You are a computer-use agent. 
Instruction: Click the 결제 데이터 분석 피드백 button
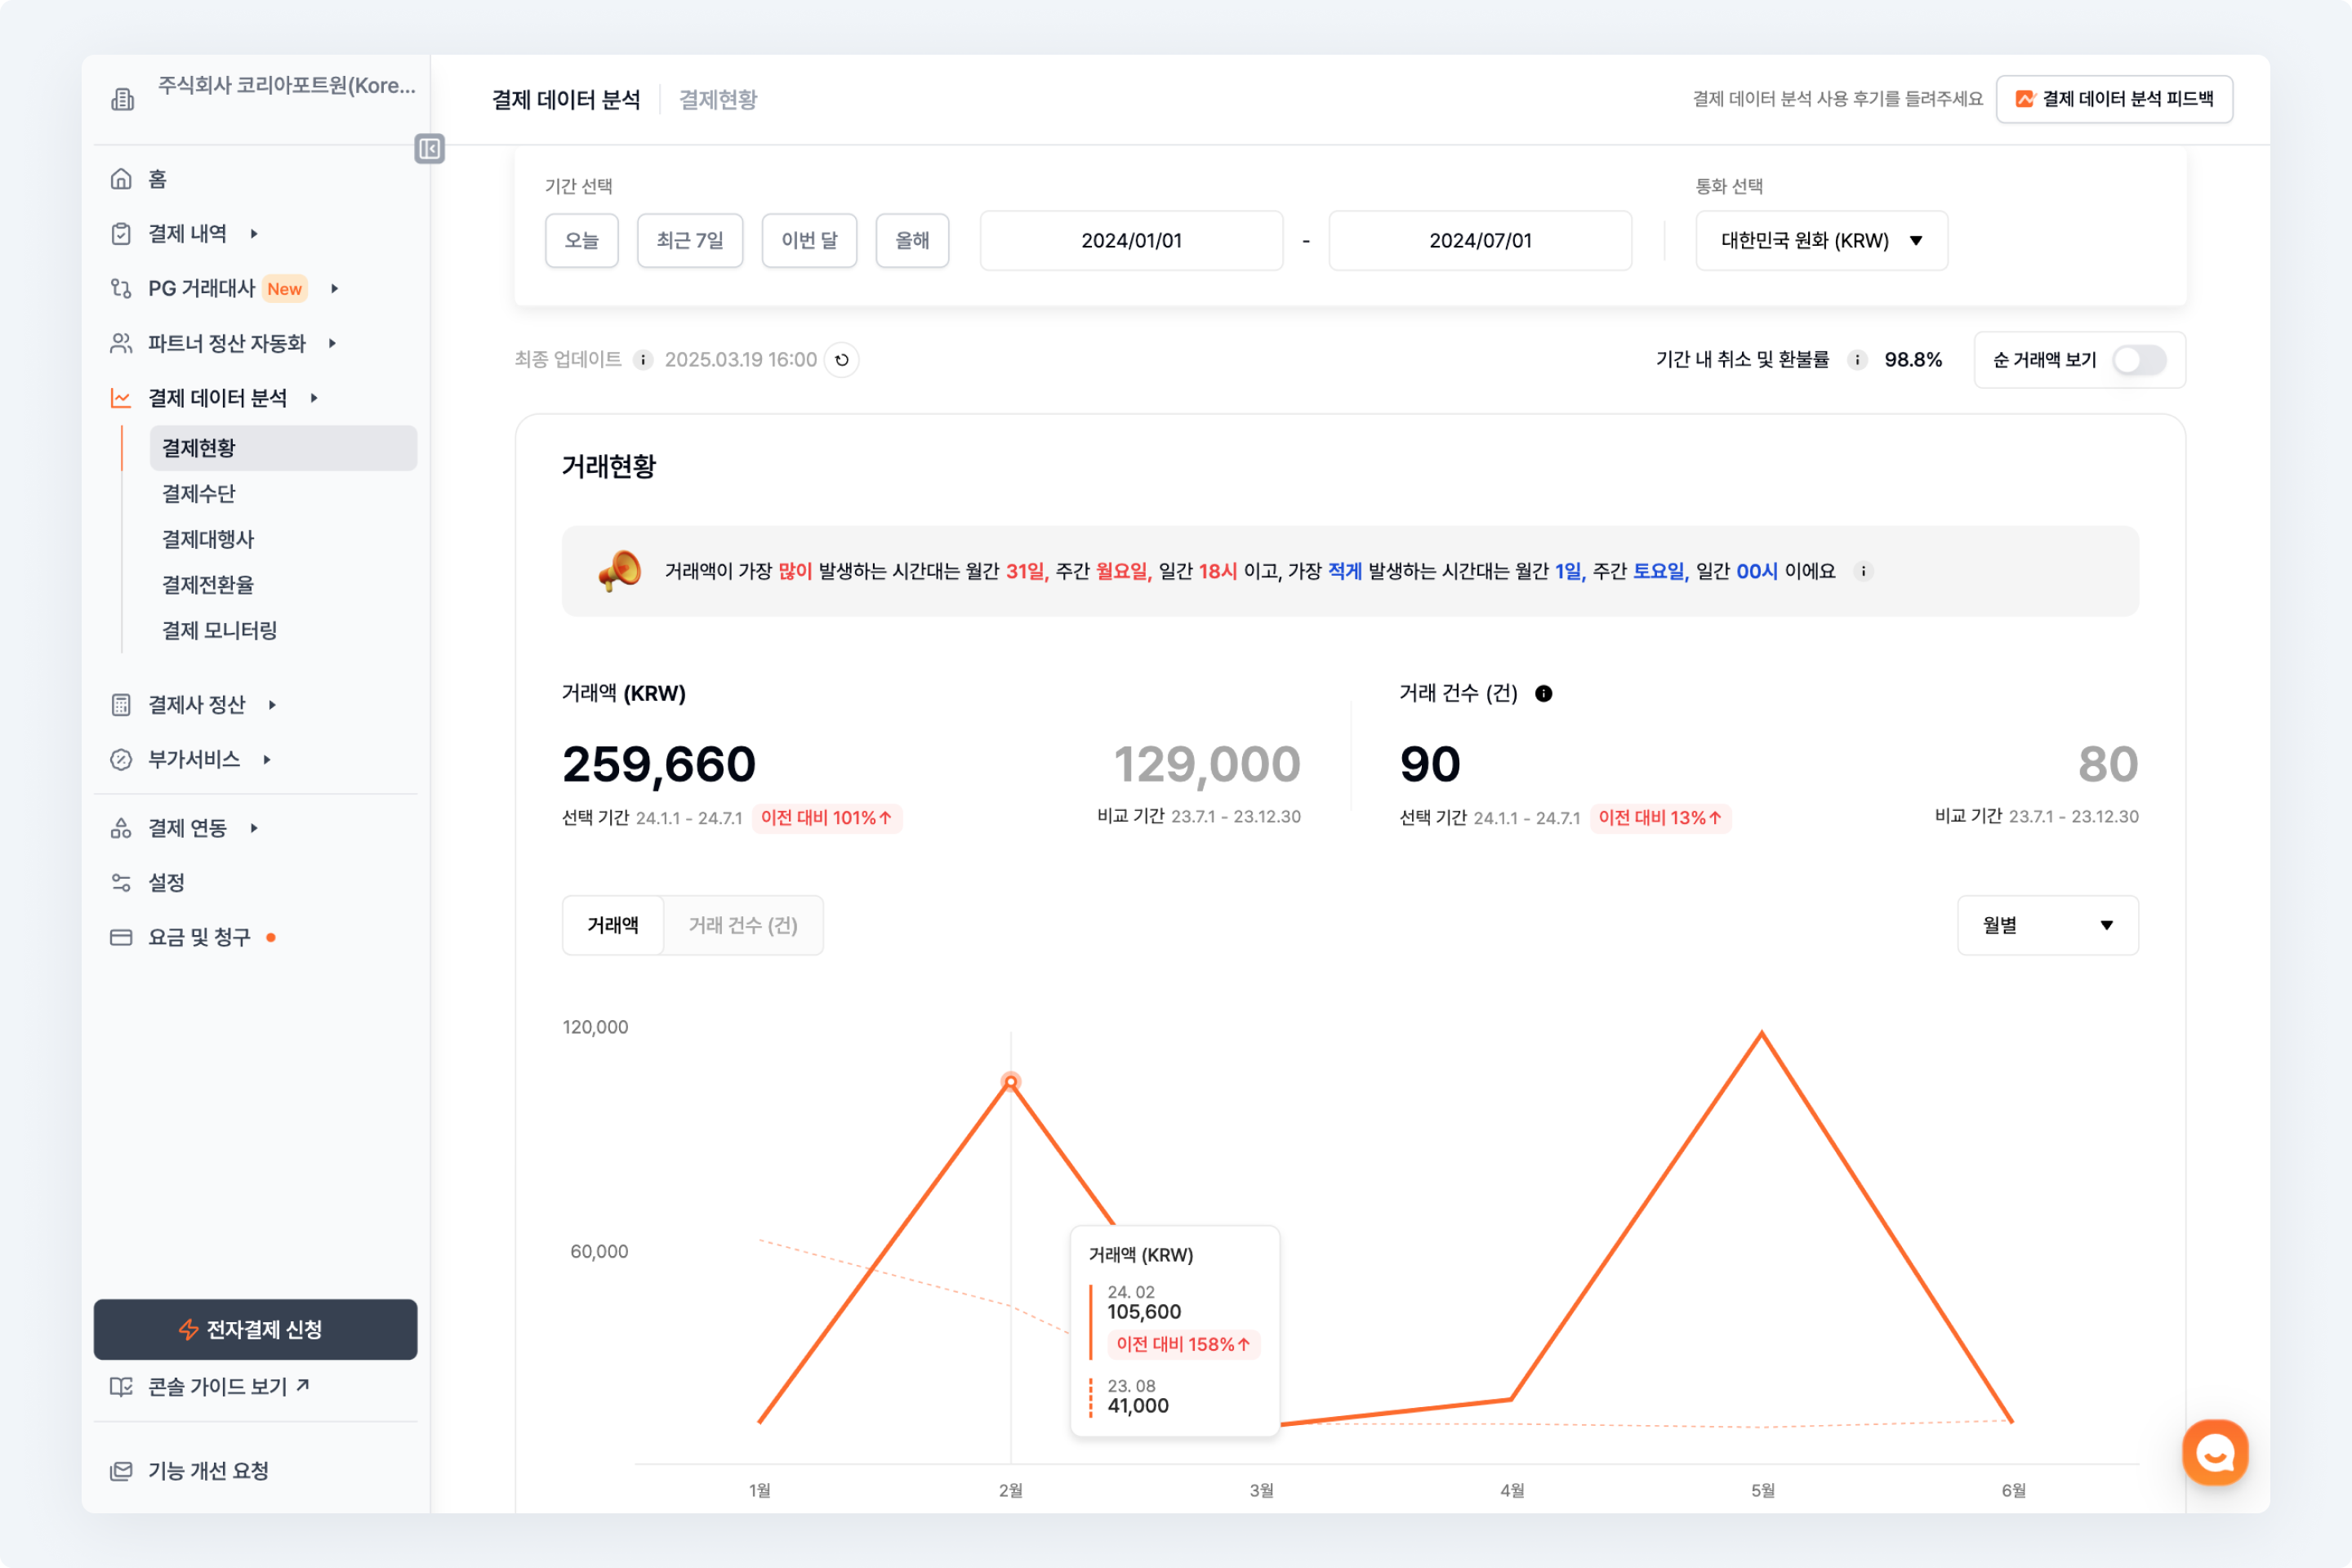(2114, 99)
